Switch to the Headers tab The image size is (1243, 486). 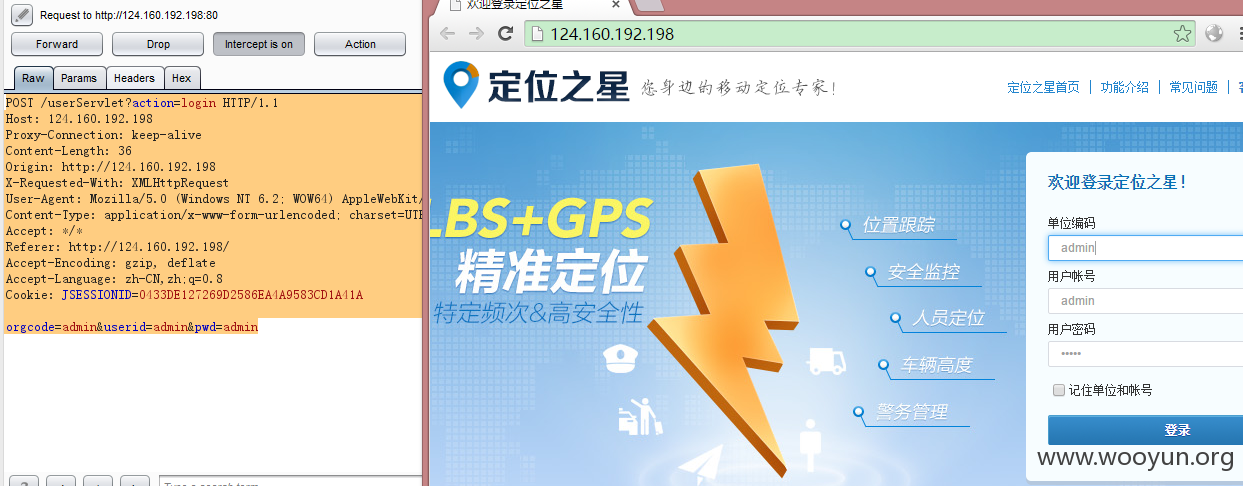(134, 78)
